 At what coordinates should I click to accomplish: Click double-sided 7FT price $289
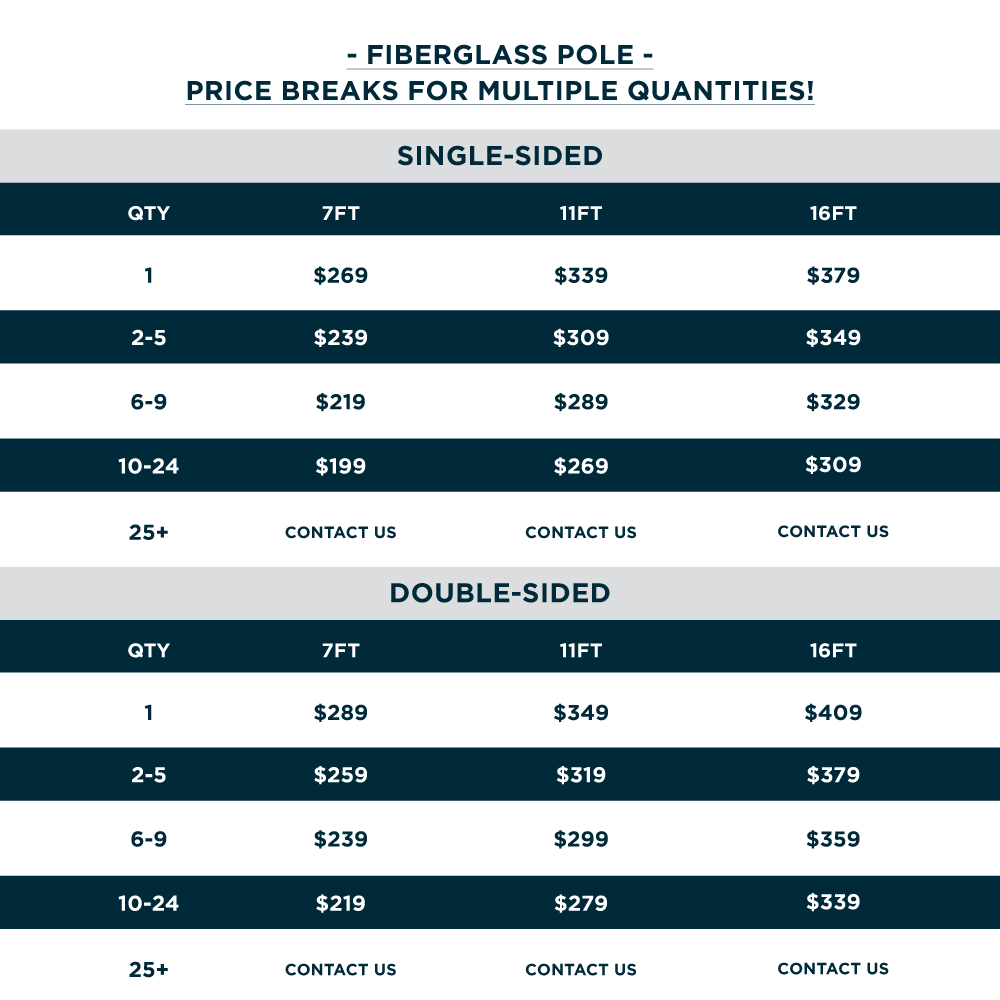(x=341, y=713)
